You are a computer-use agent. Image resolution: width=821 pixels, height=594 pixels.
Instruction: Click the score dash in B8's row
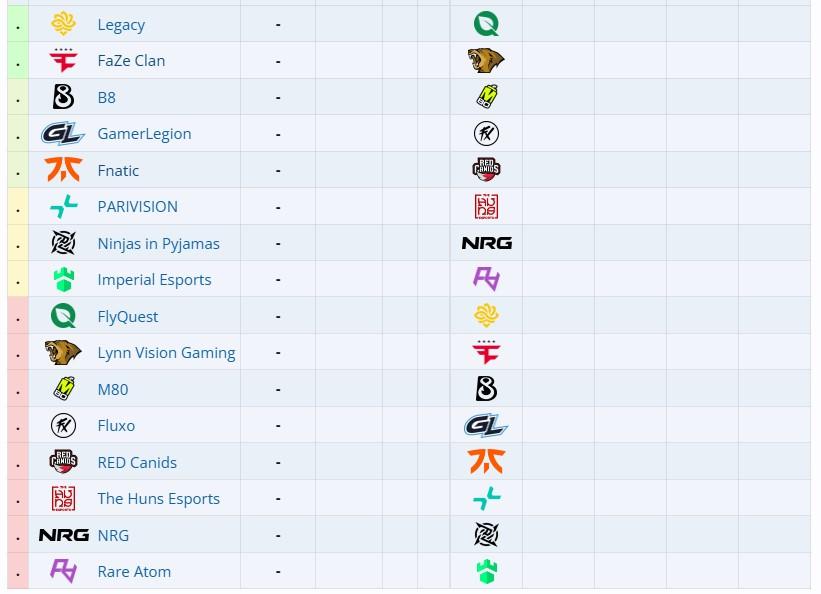[x=278, y=98]
